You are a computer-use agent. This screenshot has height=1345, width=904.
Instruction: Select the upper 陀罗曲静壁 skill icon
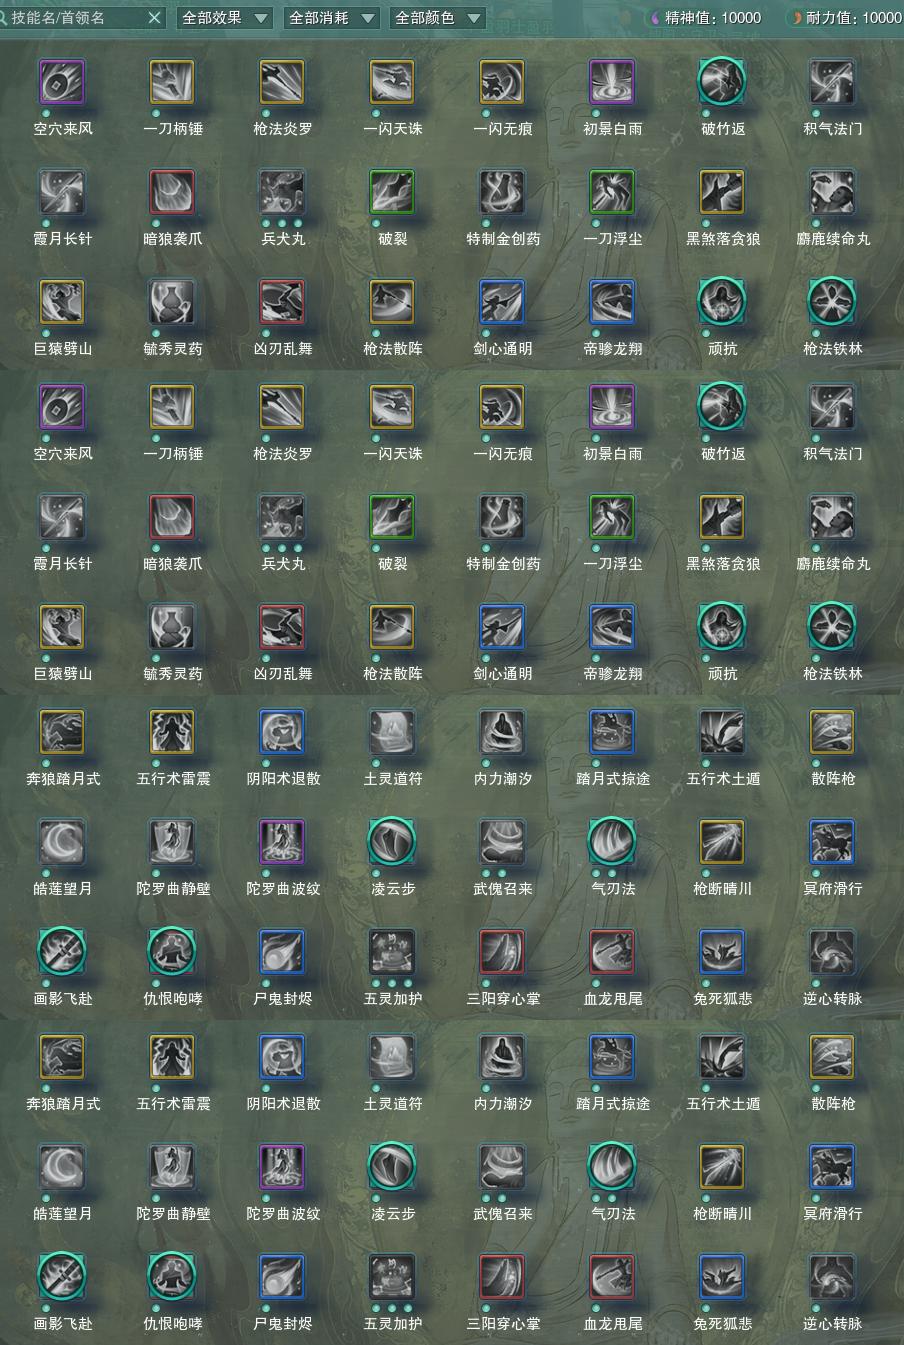(x=172, y=842)
